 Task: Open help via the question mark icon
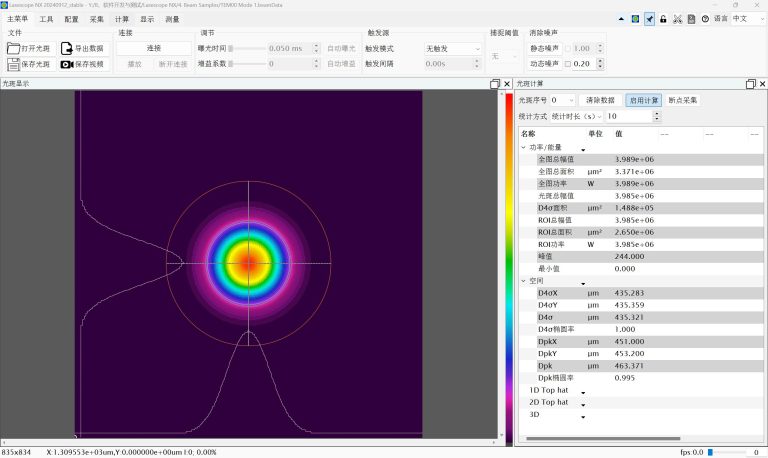pyautogui.click(x=705, y=19)
